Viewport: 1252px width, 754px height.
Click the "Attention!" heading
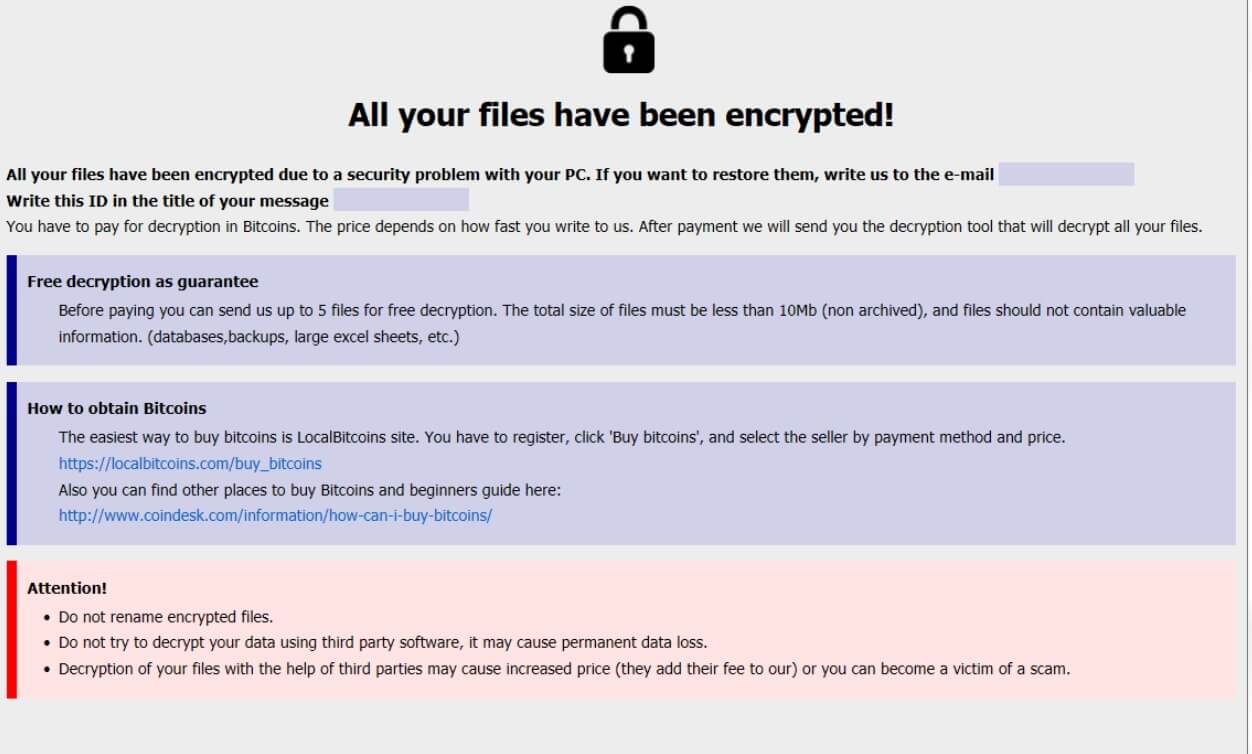tap(67, 588)
